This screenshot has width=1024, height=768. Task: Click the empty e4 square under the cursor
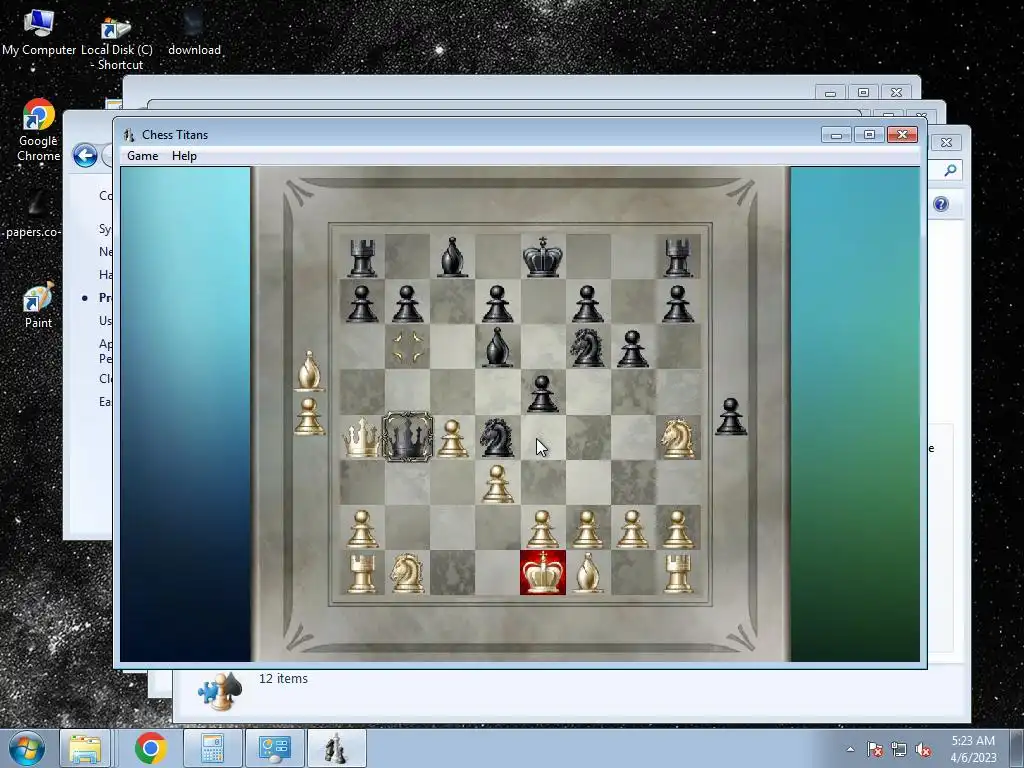(543, 438)
